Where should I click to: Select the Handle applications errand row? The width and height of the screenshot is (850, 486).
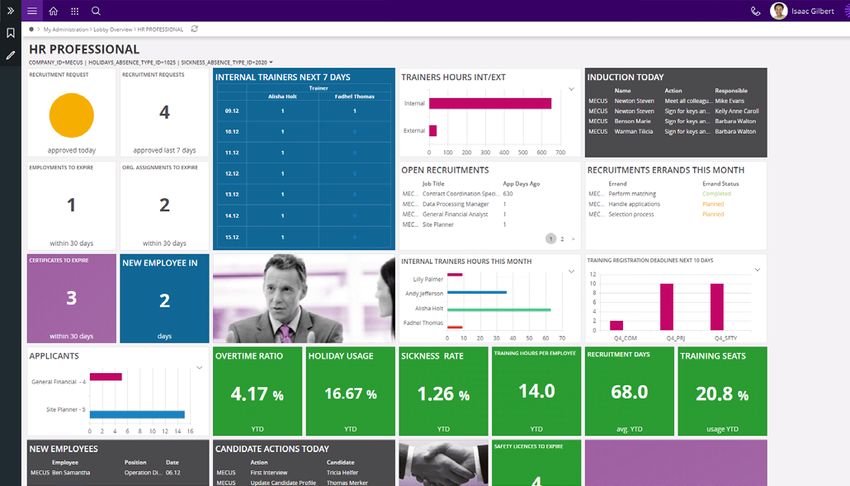675,204
